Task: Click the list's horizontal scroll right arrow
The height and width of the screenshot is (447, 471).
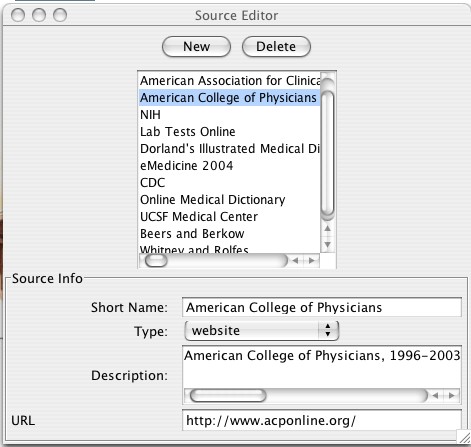Action: click(x=312, y=260)
